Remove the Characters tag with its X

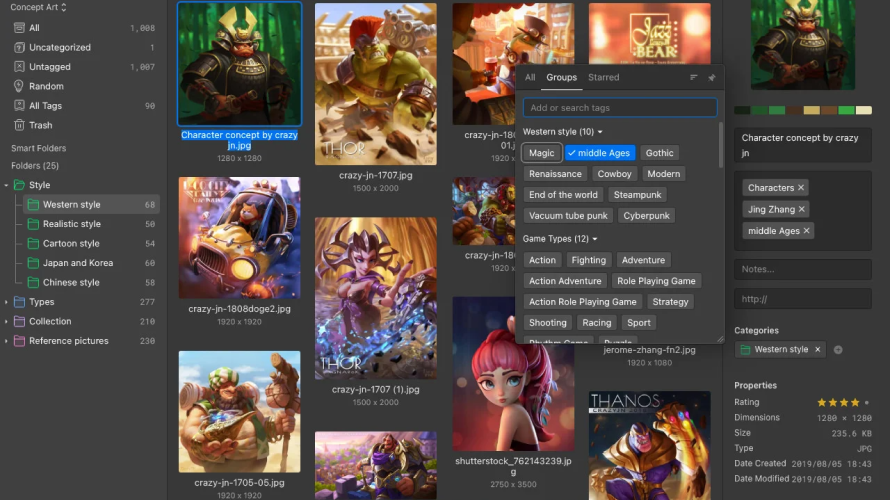point(801,188)
